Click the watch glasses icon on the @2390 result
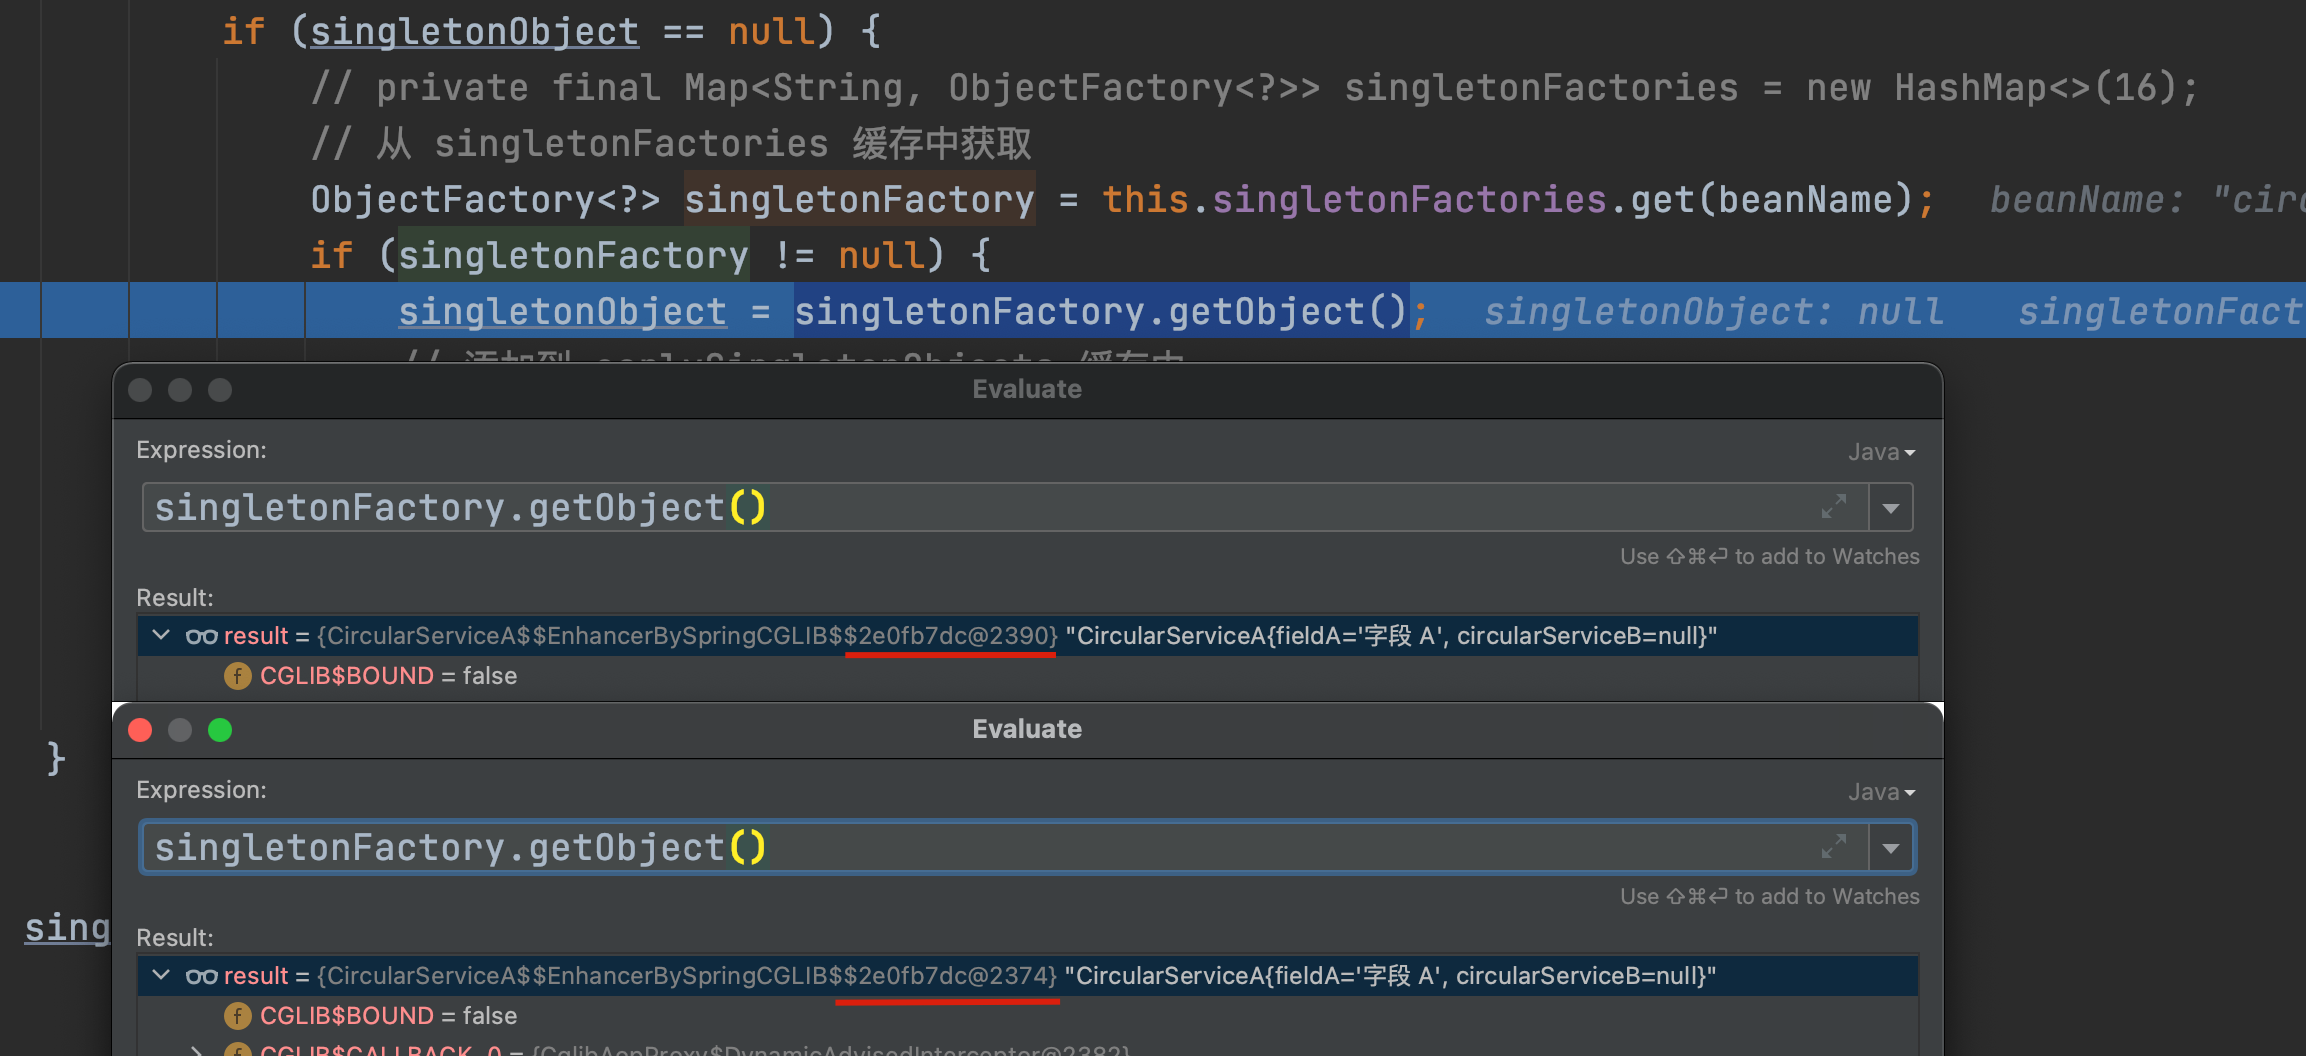Screen dimensions: 2306x1056 (201, 636)
